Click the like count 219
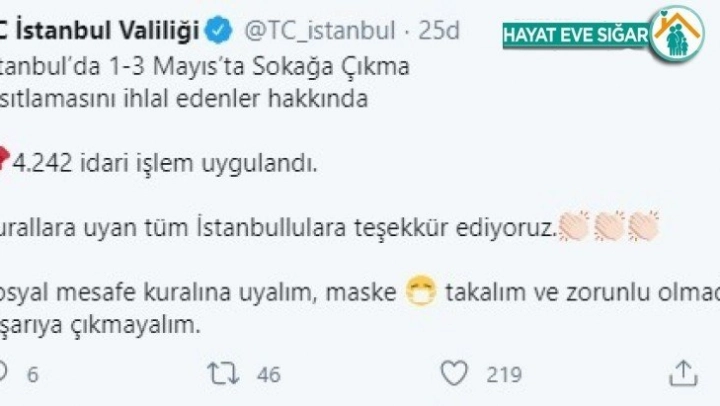 click(x=504, y=375)
